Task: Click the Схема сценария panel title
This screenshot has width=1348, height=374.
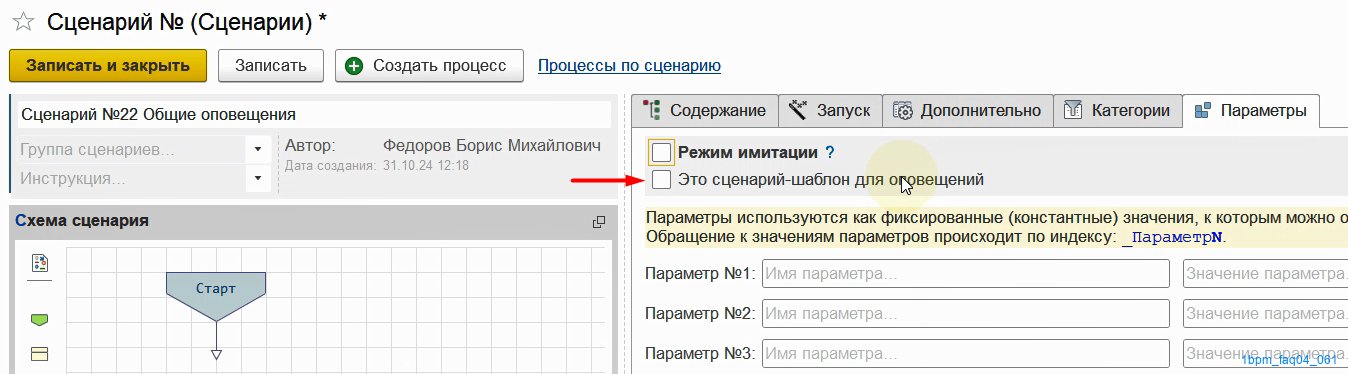Action: [x=82, y=221]
